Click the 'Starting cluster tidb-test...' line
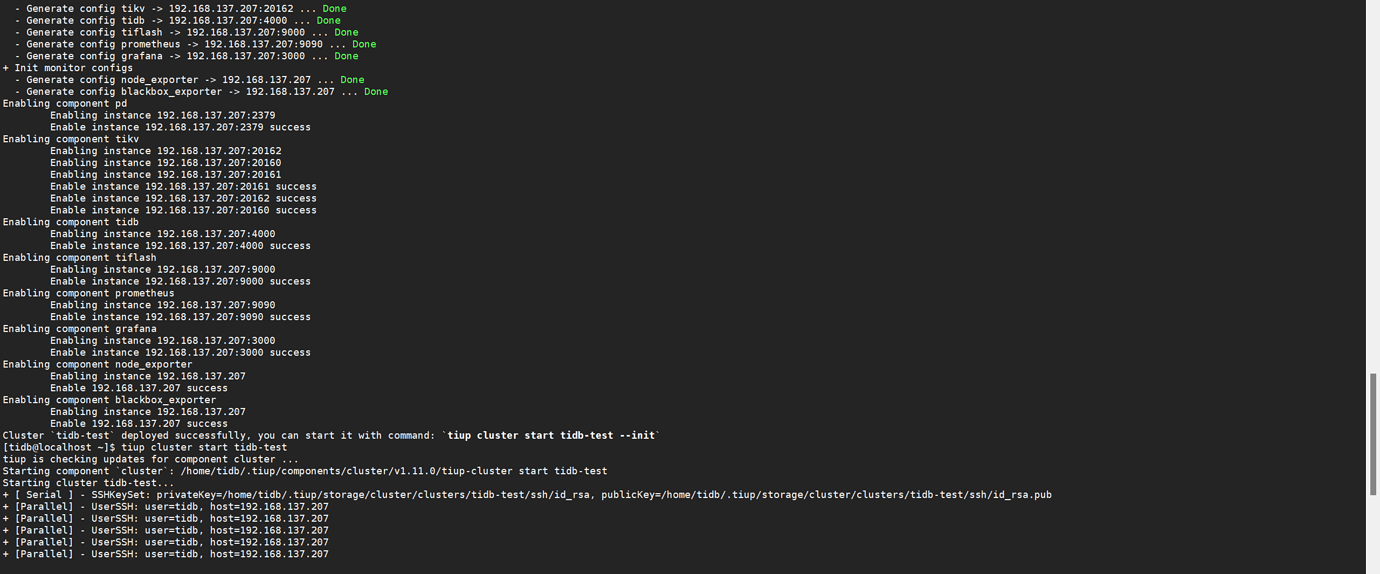Image resolution: width=1380 pixels, height=574 pixels. [x=88, y=483]
